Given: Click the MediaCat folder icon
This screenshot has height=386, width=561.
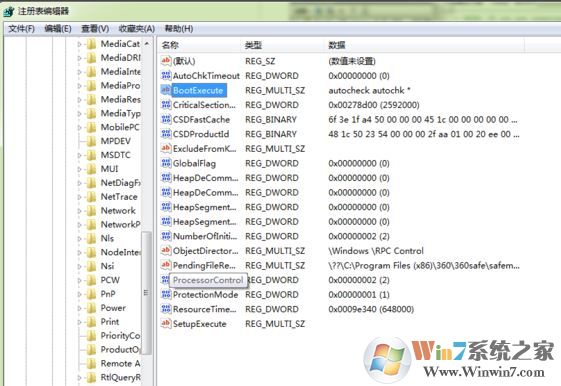Looking at the screenshot, I should [x=92, y=44].
